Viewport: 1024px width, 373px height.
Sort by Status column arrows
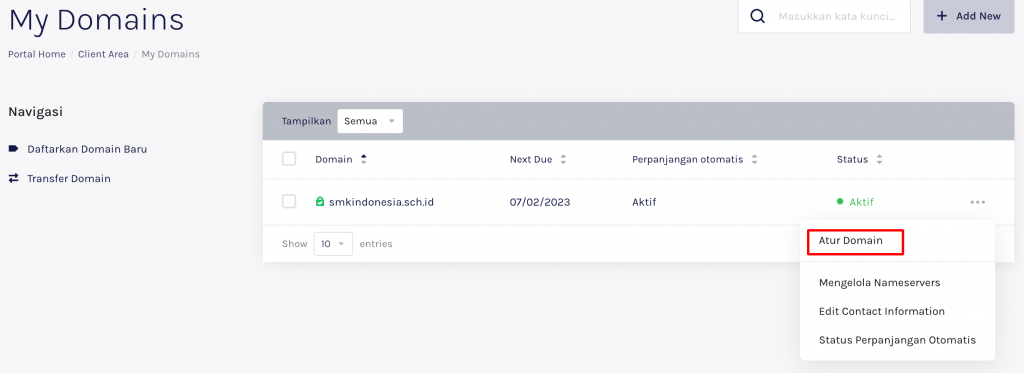pos(879,159)
